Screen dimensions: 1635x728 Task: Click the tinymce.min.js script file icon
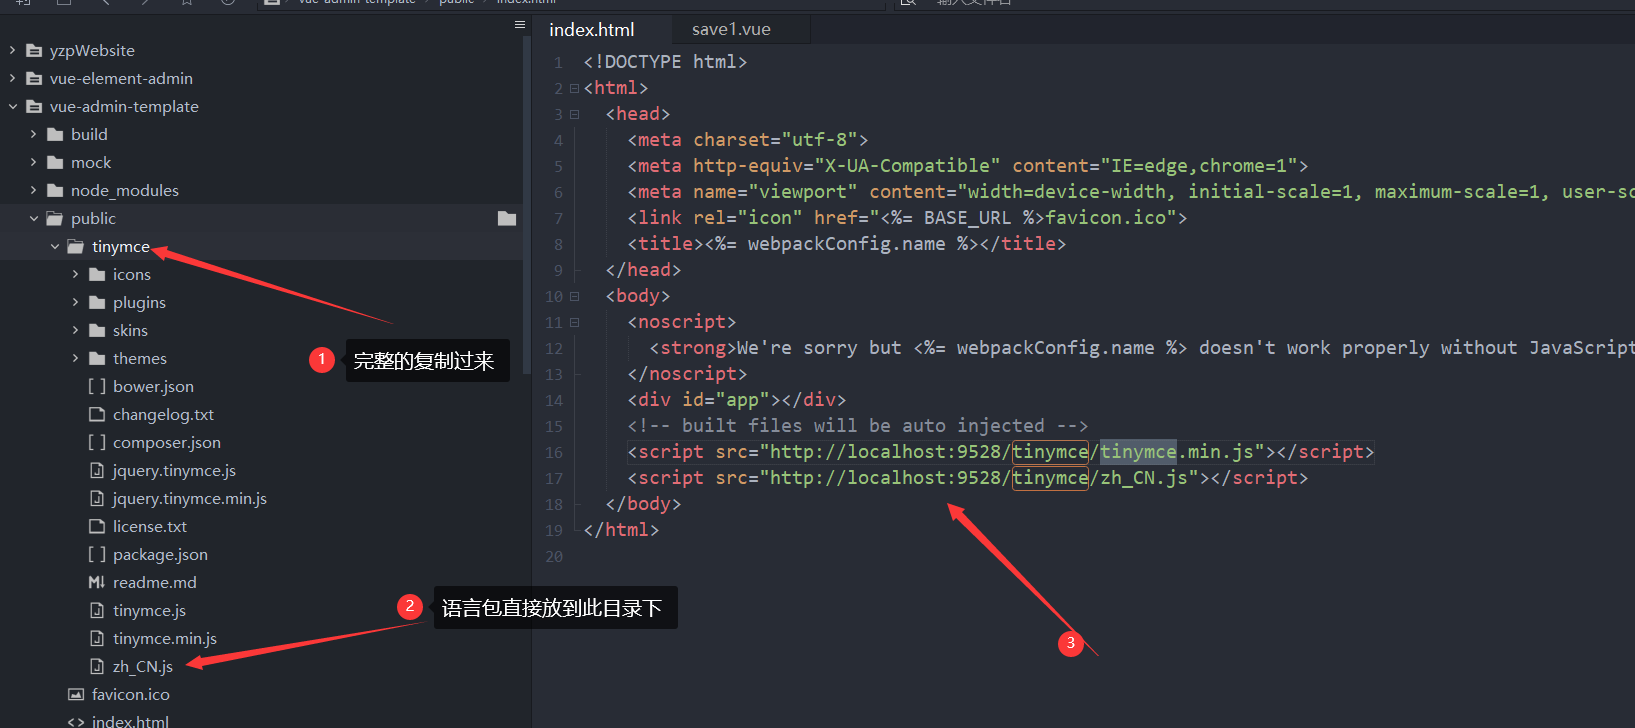97,638
